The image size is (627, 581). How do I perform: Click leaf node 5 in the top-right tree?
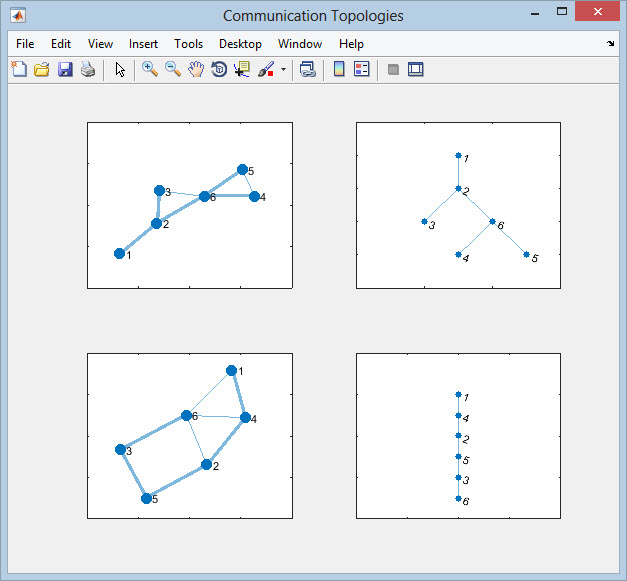[526, 254]
